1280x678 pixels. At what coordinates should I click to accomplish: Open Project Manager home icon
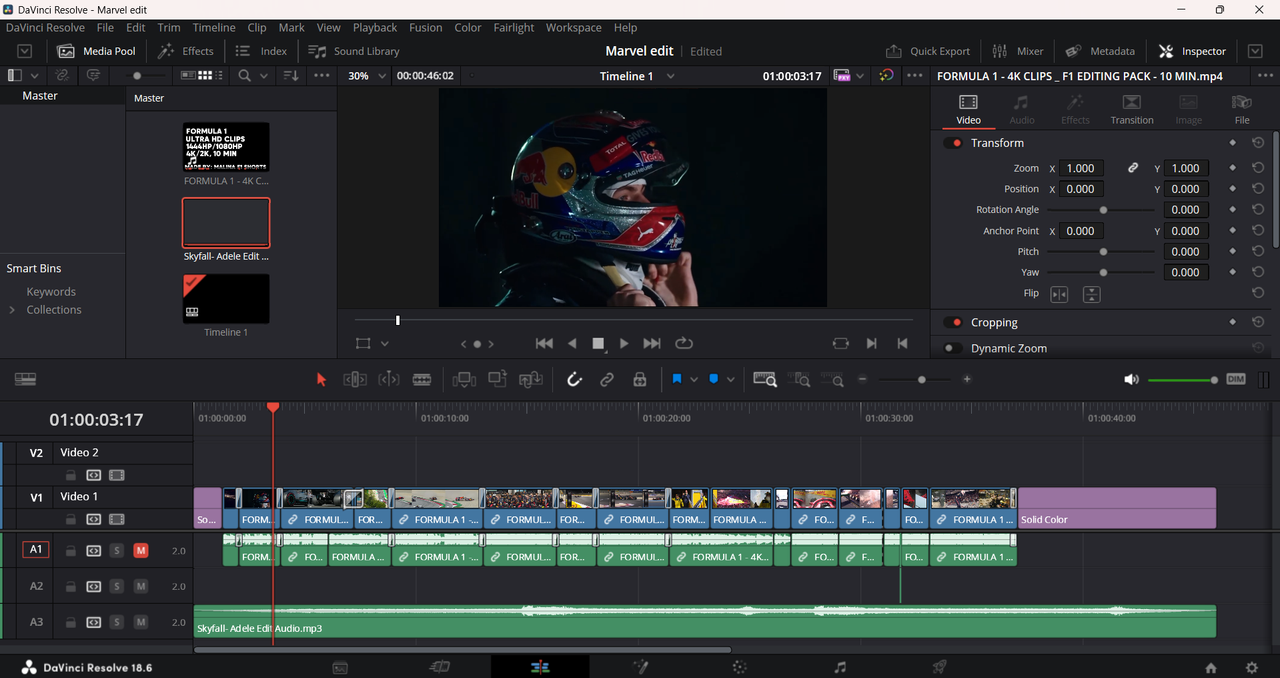point(1211,667)
